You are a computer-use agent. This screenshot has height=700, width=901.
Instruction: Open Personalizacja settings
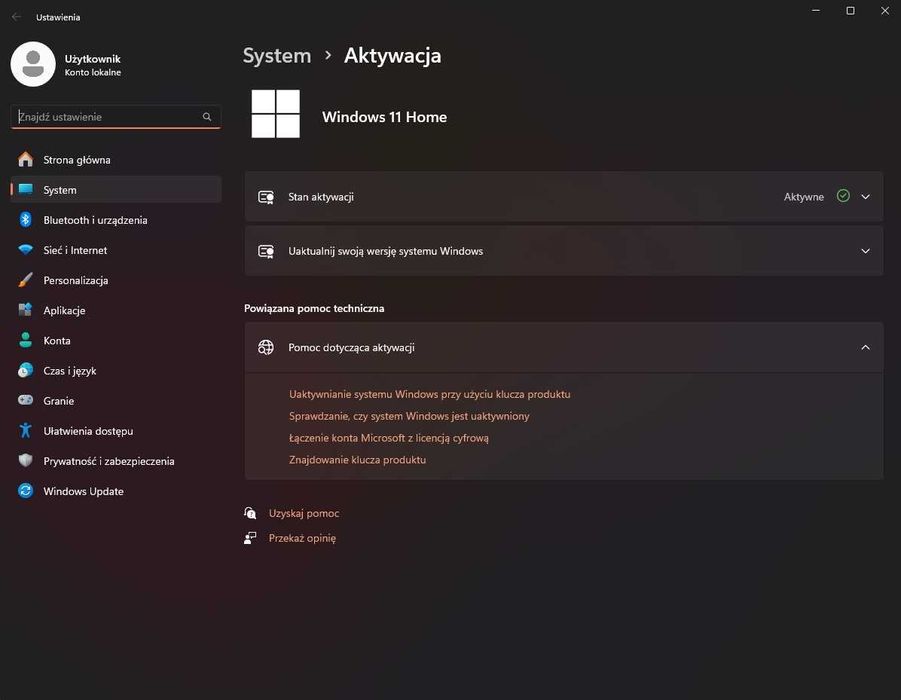tap(116, 280)
